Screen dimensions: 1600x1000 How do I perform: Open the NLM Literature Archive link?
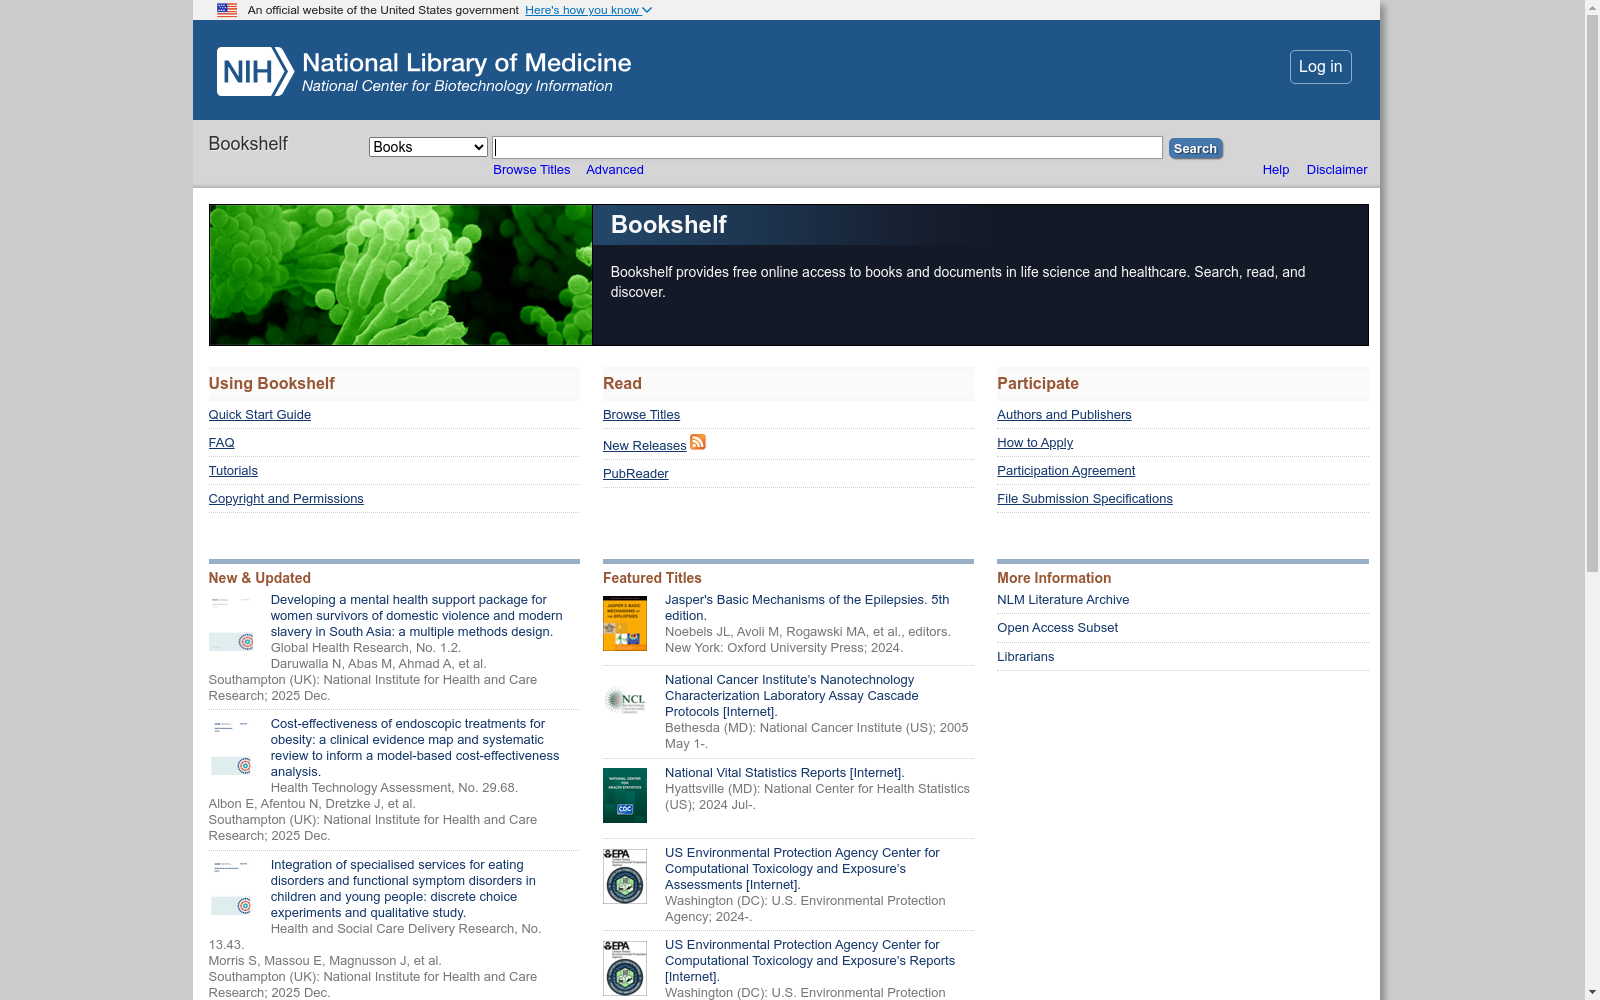click(1063, 600)
